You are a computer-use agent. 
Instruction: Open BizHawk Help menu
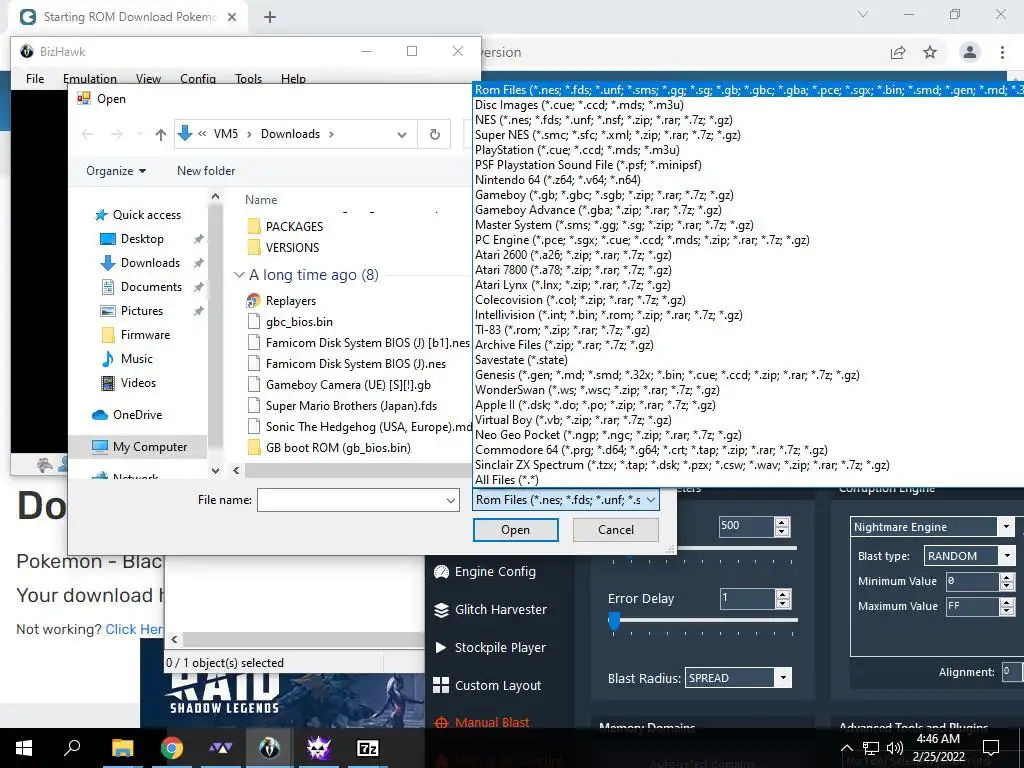(x=293, y=78)
